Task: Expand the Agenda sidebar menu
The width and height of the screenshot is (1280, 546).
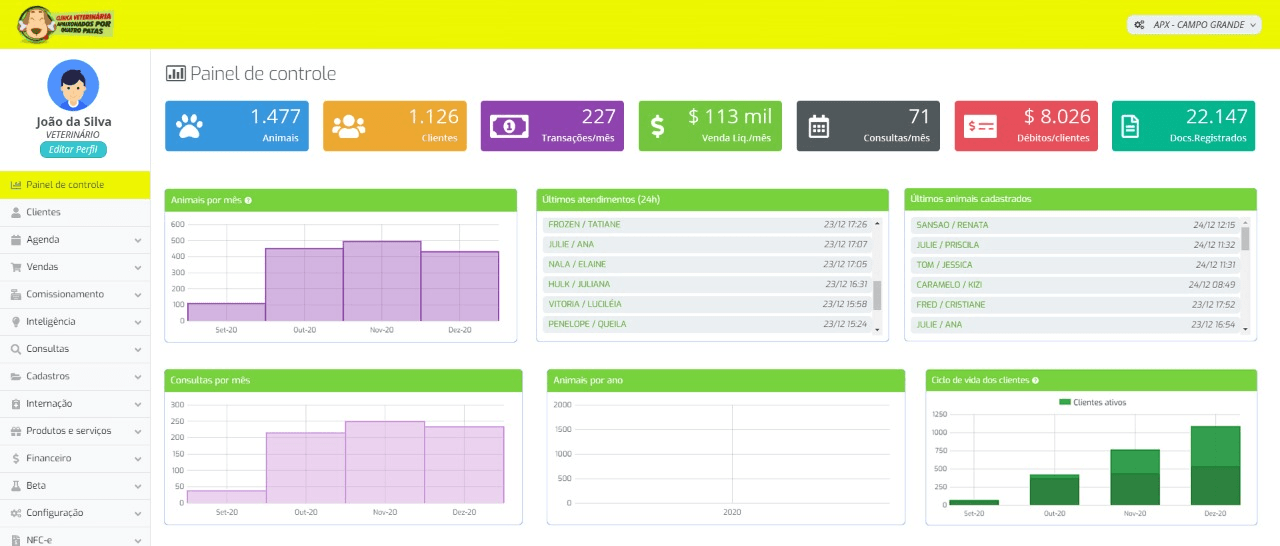Action: [75, 240]
